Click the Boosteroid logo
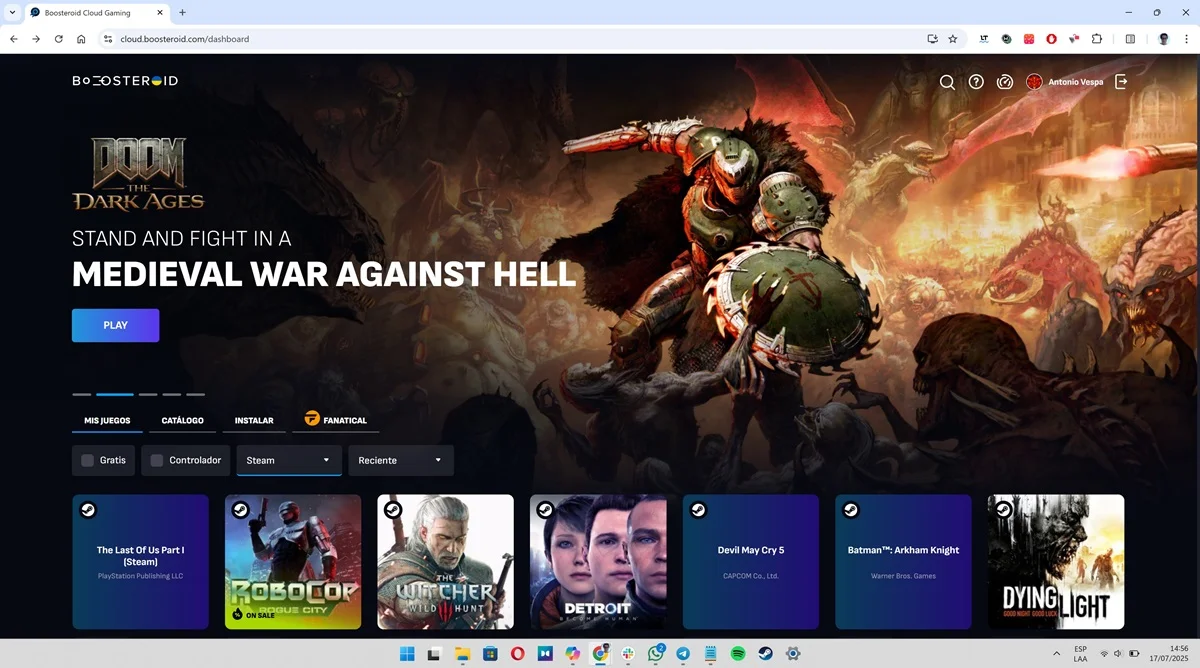Screen dimensions: 1200x668 (x=125, y=81)
